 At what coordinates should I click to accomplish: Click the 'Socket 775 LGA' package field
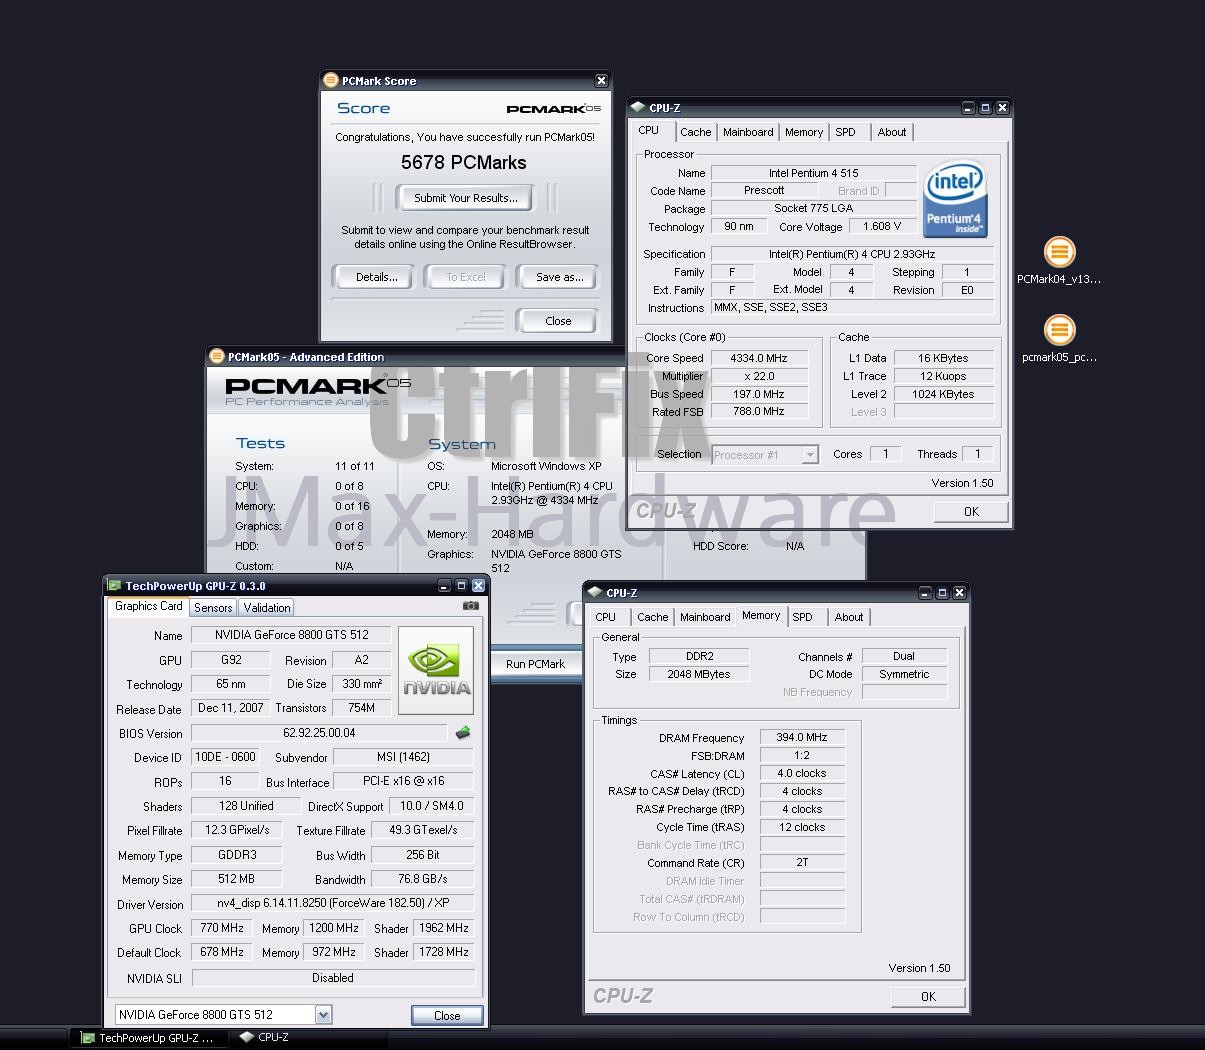tap(814, 209)
